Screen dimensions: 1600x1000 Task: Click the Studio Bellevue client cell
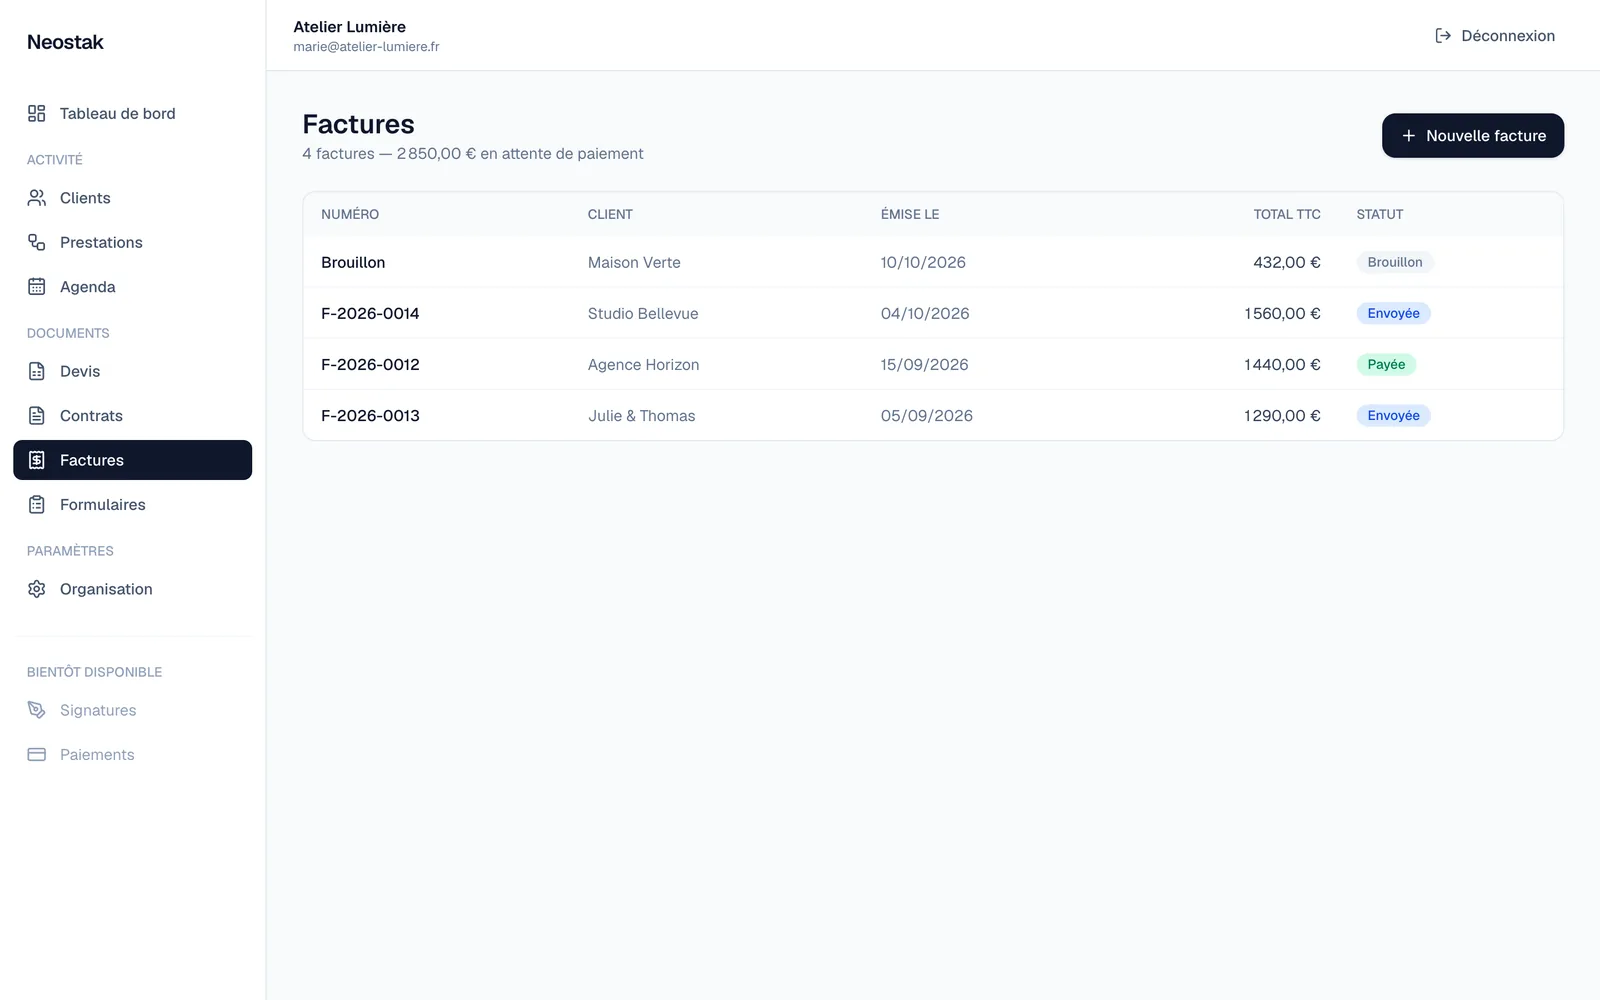(643, 314)
